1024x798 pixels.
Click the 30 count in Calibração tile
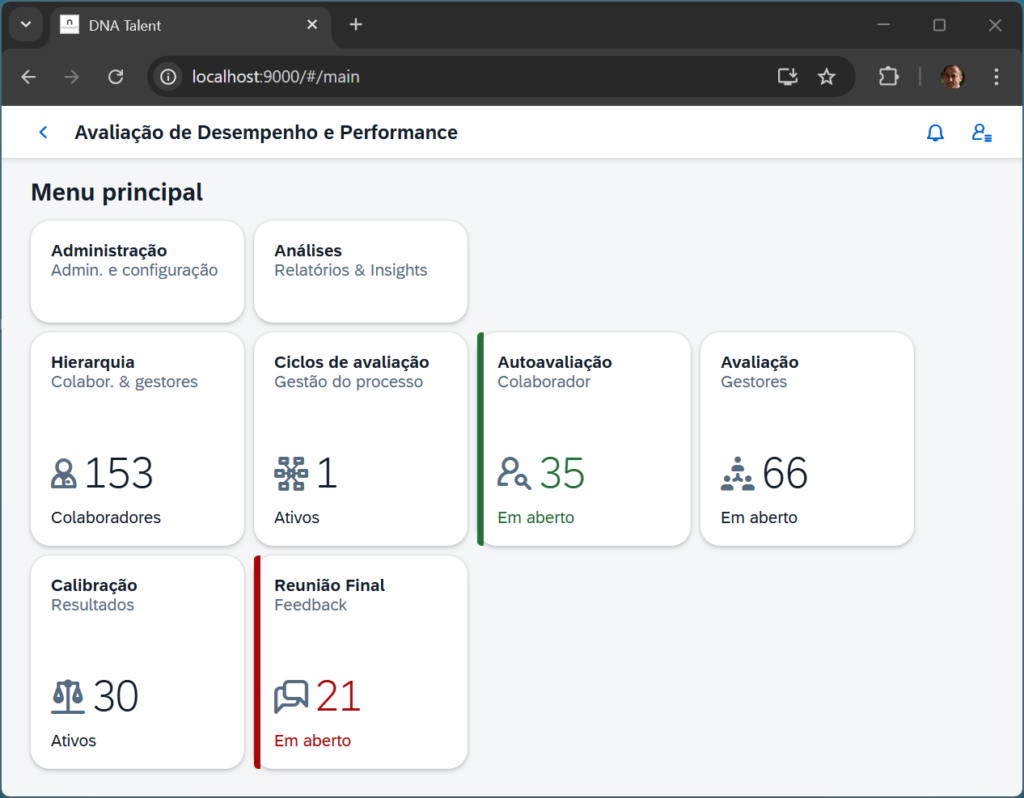[116, 697]
